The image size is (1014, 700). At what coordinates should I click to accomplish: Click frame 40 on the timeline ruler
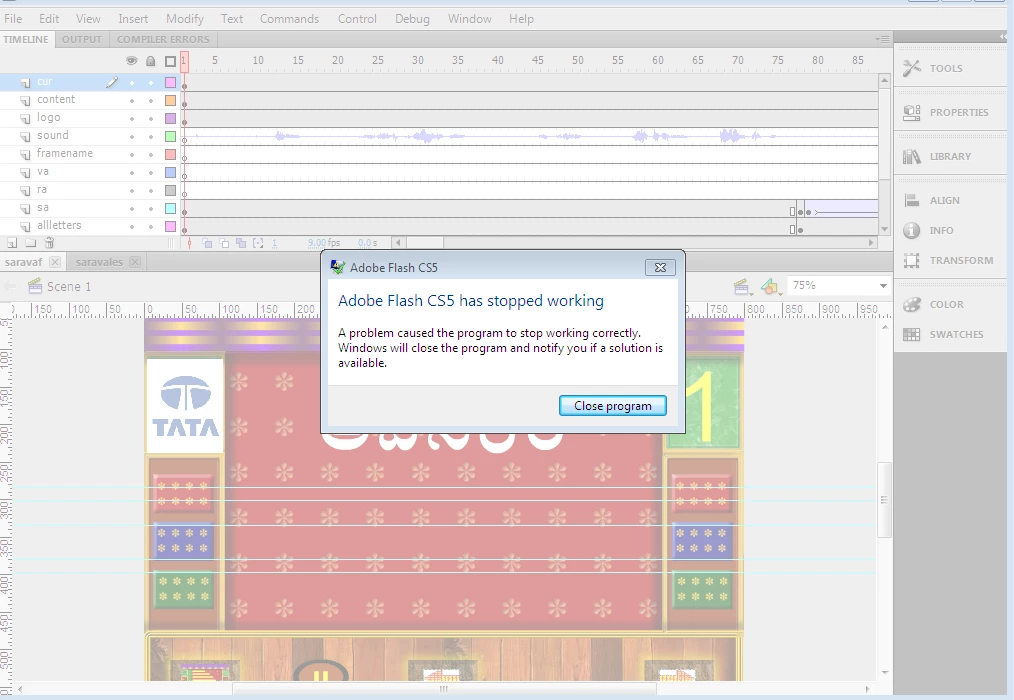[x=497, y=60]
